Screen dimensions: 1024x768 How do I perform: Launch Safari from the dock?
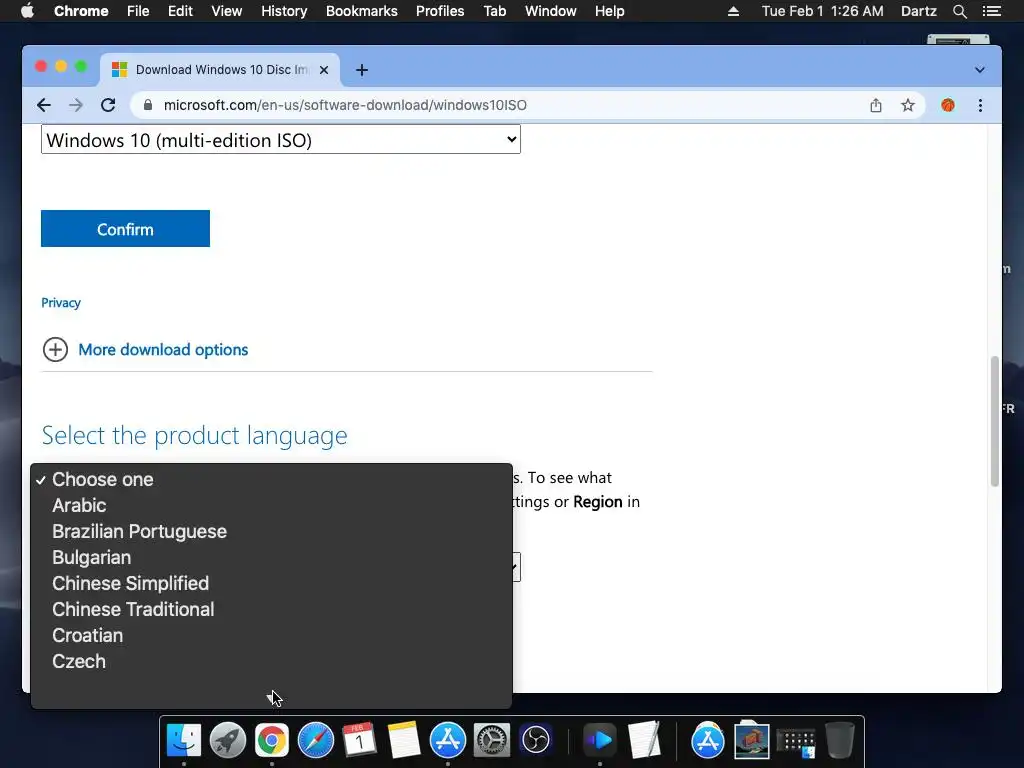pos(315,740)
